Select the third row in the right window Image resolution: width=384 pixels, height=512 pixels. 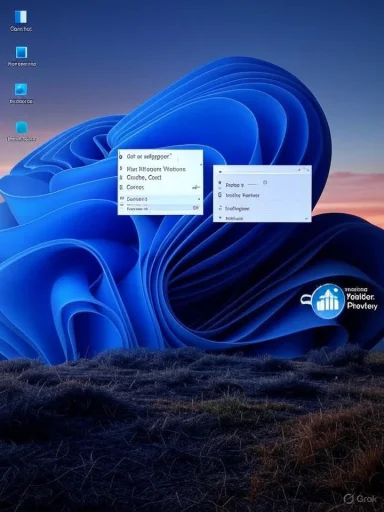tap(237, 209)
